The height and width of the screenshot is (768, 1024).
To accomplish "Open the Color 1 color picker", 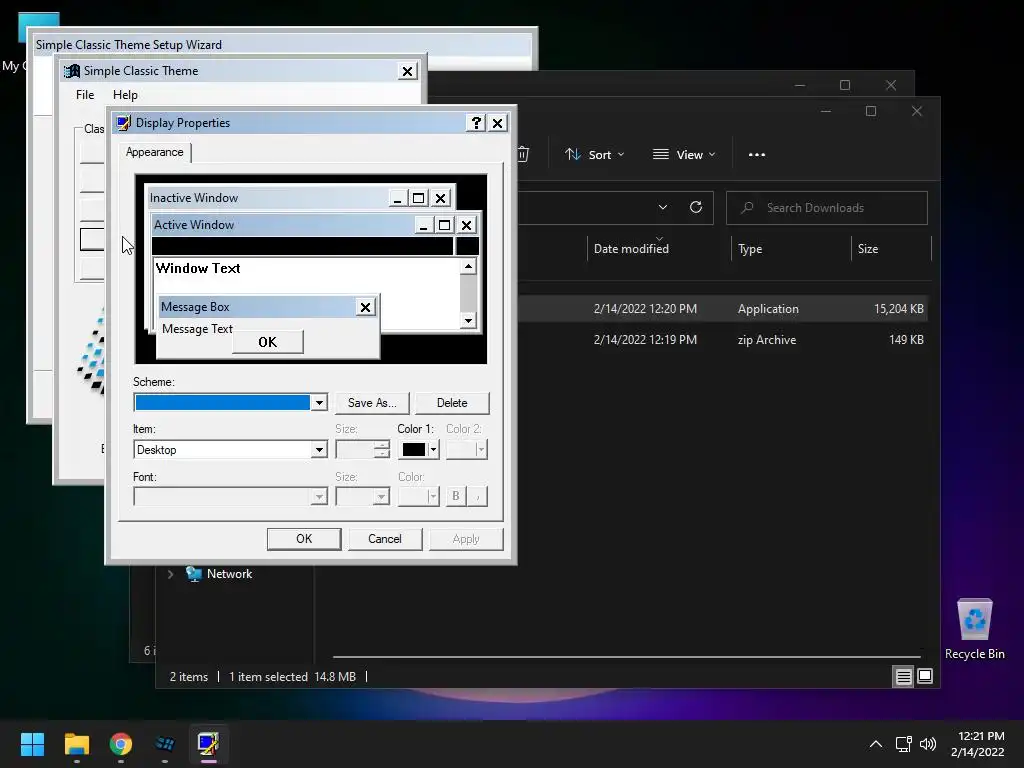I will [419, 450].
